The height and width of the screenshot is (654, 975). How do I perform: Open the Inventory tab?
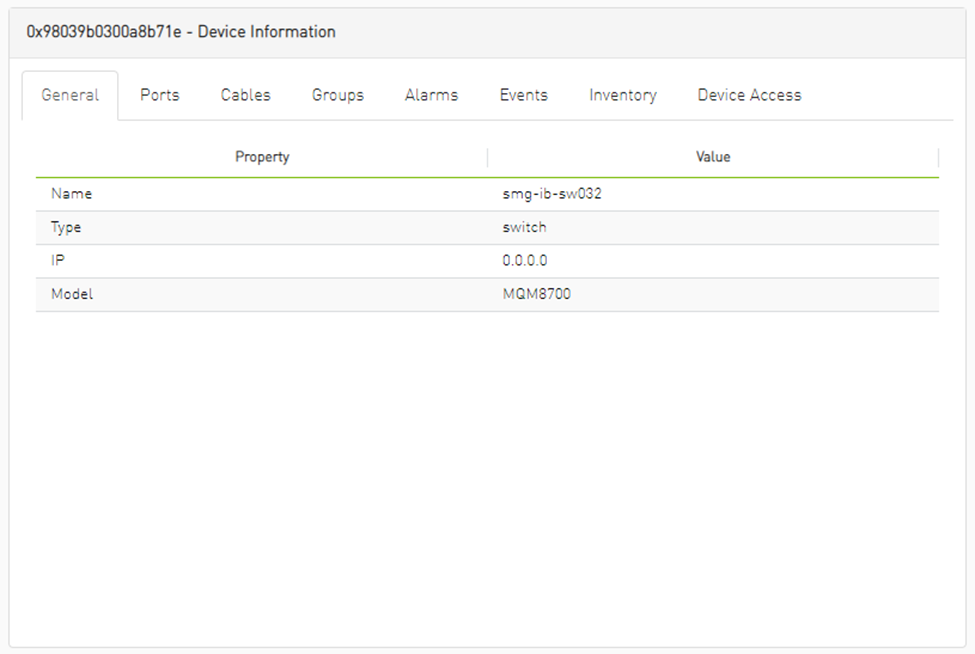(623, 95)
